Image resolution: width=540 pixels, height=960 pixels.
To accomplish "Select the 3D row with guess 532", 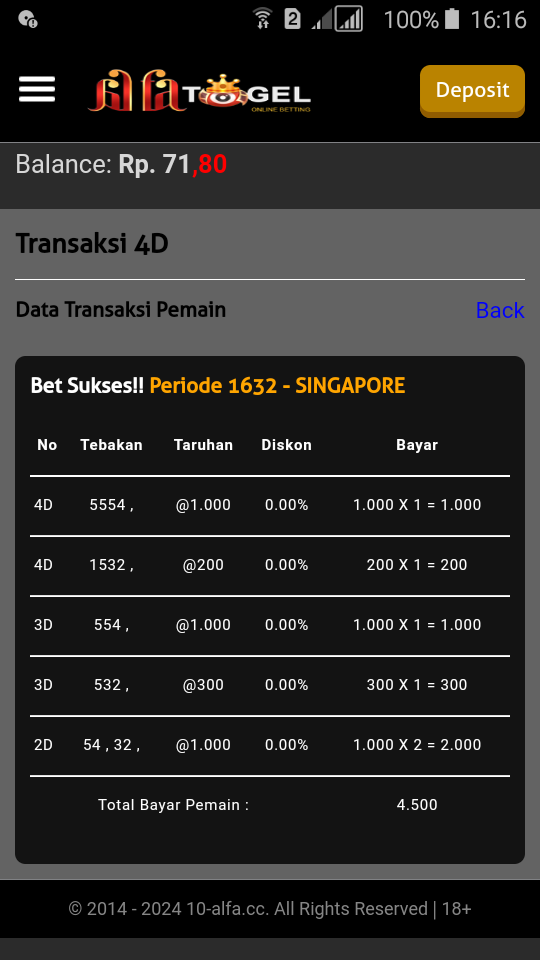I will [270, 685].
